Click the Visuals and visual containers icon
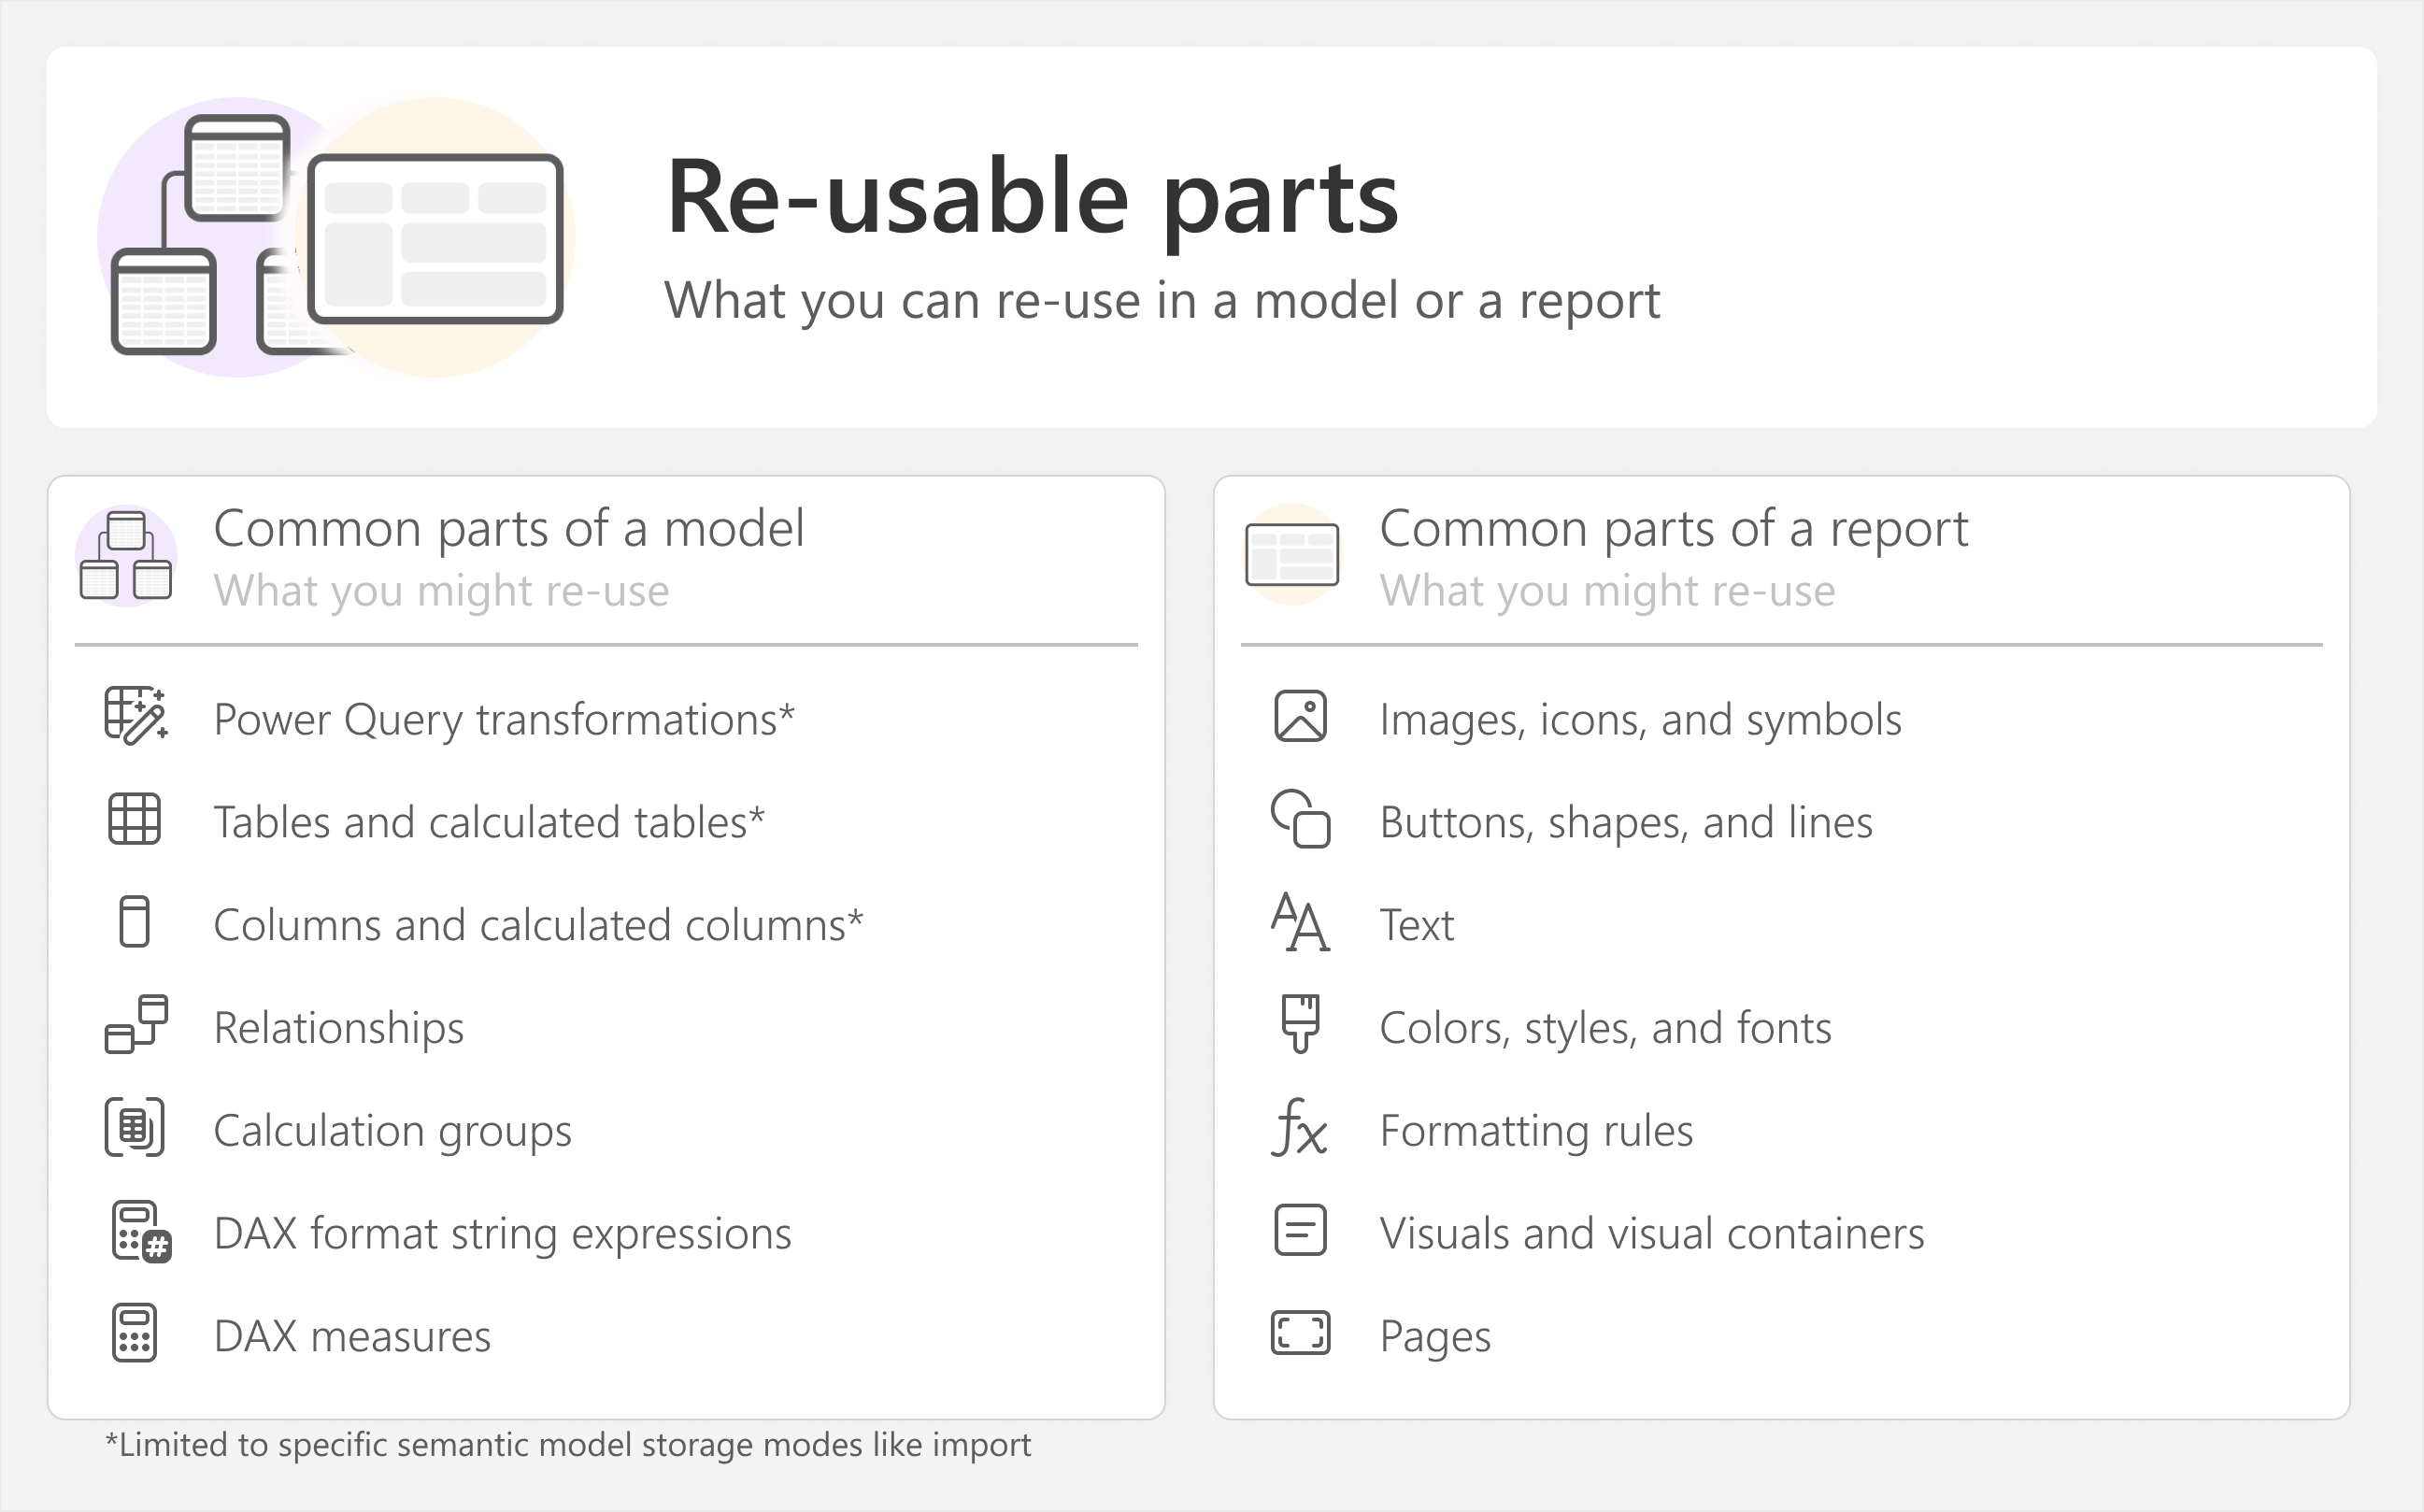The height and width of the screenshot is (1512, 2424). tap(1300, 1230)
